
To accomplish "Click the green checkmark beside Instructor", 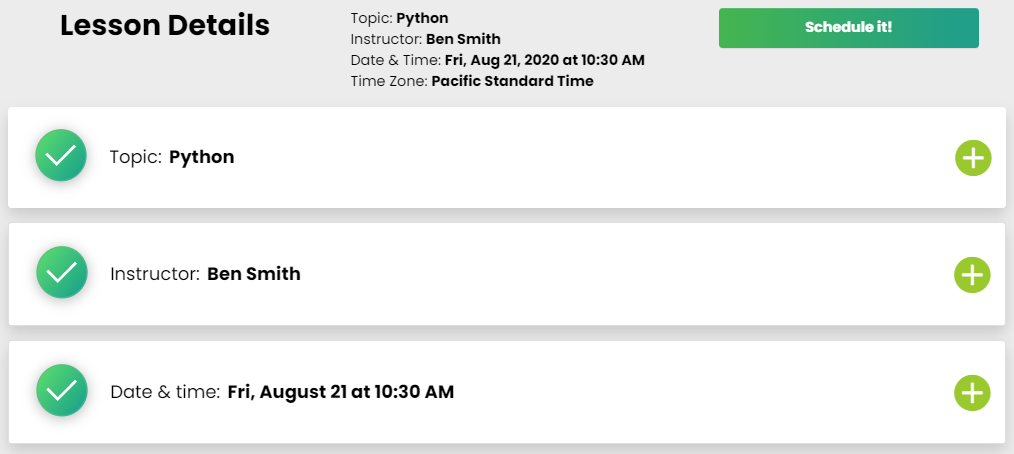I will [x=61, y=272].
